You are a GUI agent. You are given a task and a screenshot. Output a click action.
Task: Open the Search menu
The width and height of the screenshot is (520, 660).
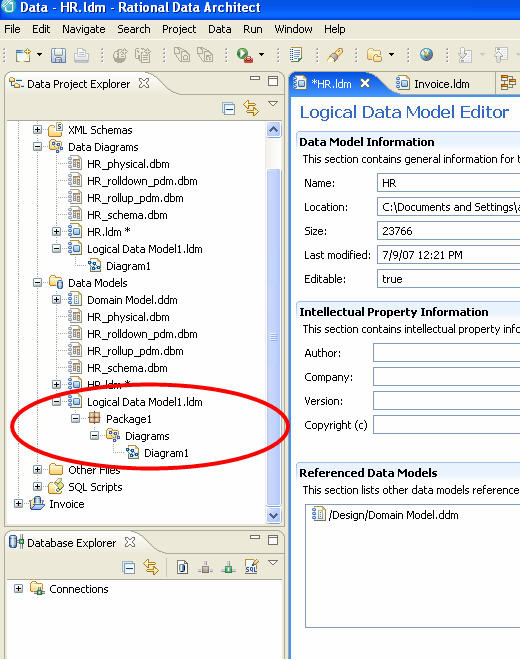point(134,29)
